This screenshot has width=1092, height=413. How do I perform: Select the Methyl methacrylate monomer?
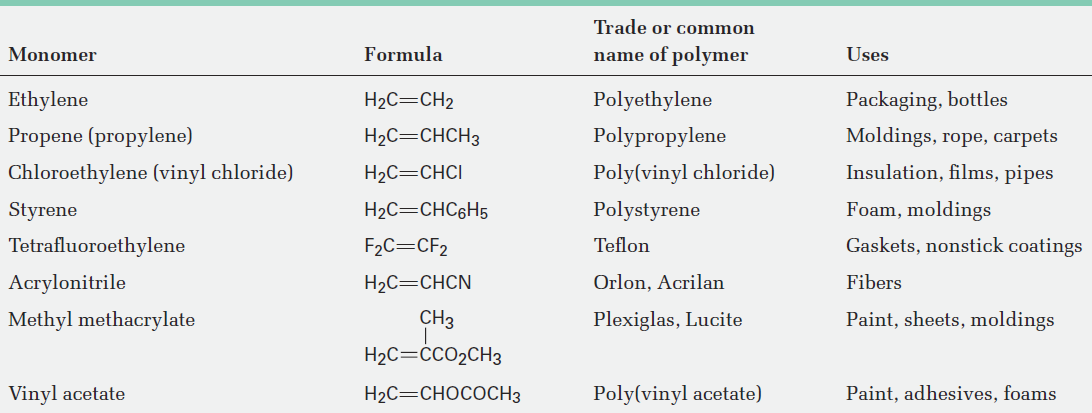click(x=102, y=320)
